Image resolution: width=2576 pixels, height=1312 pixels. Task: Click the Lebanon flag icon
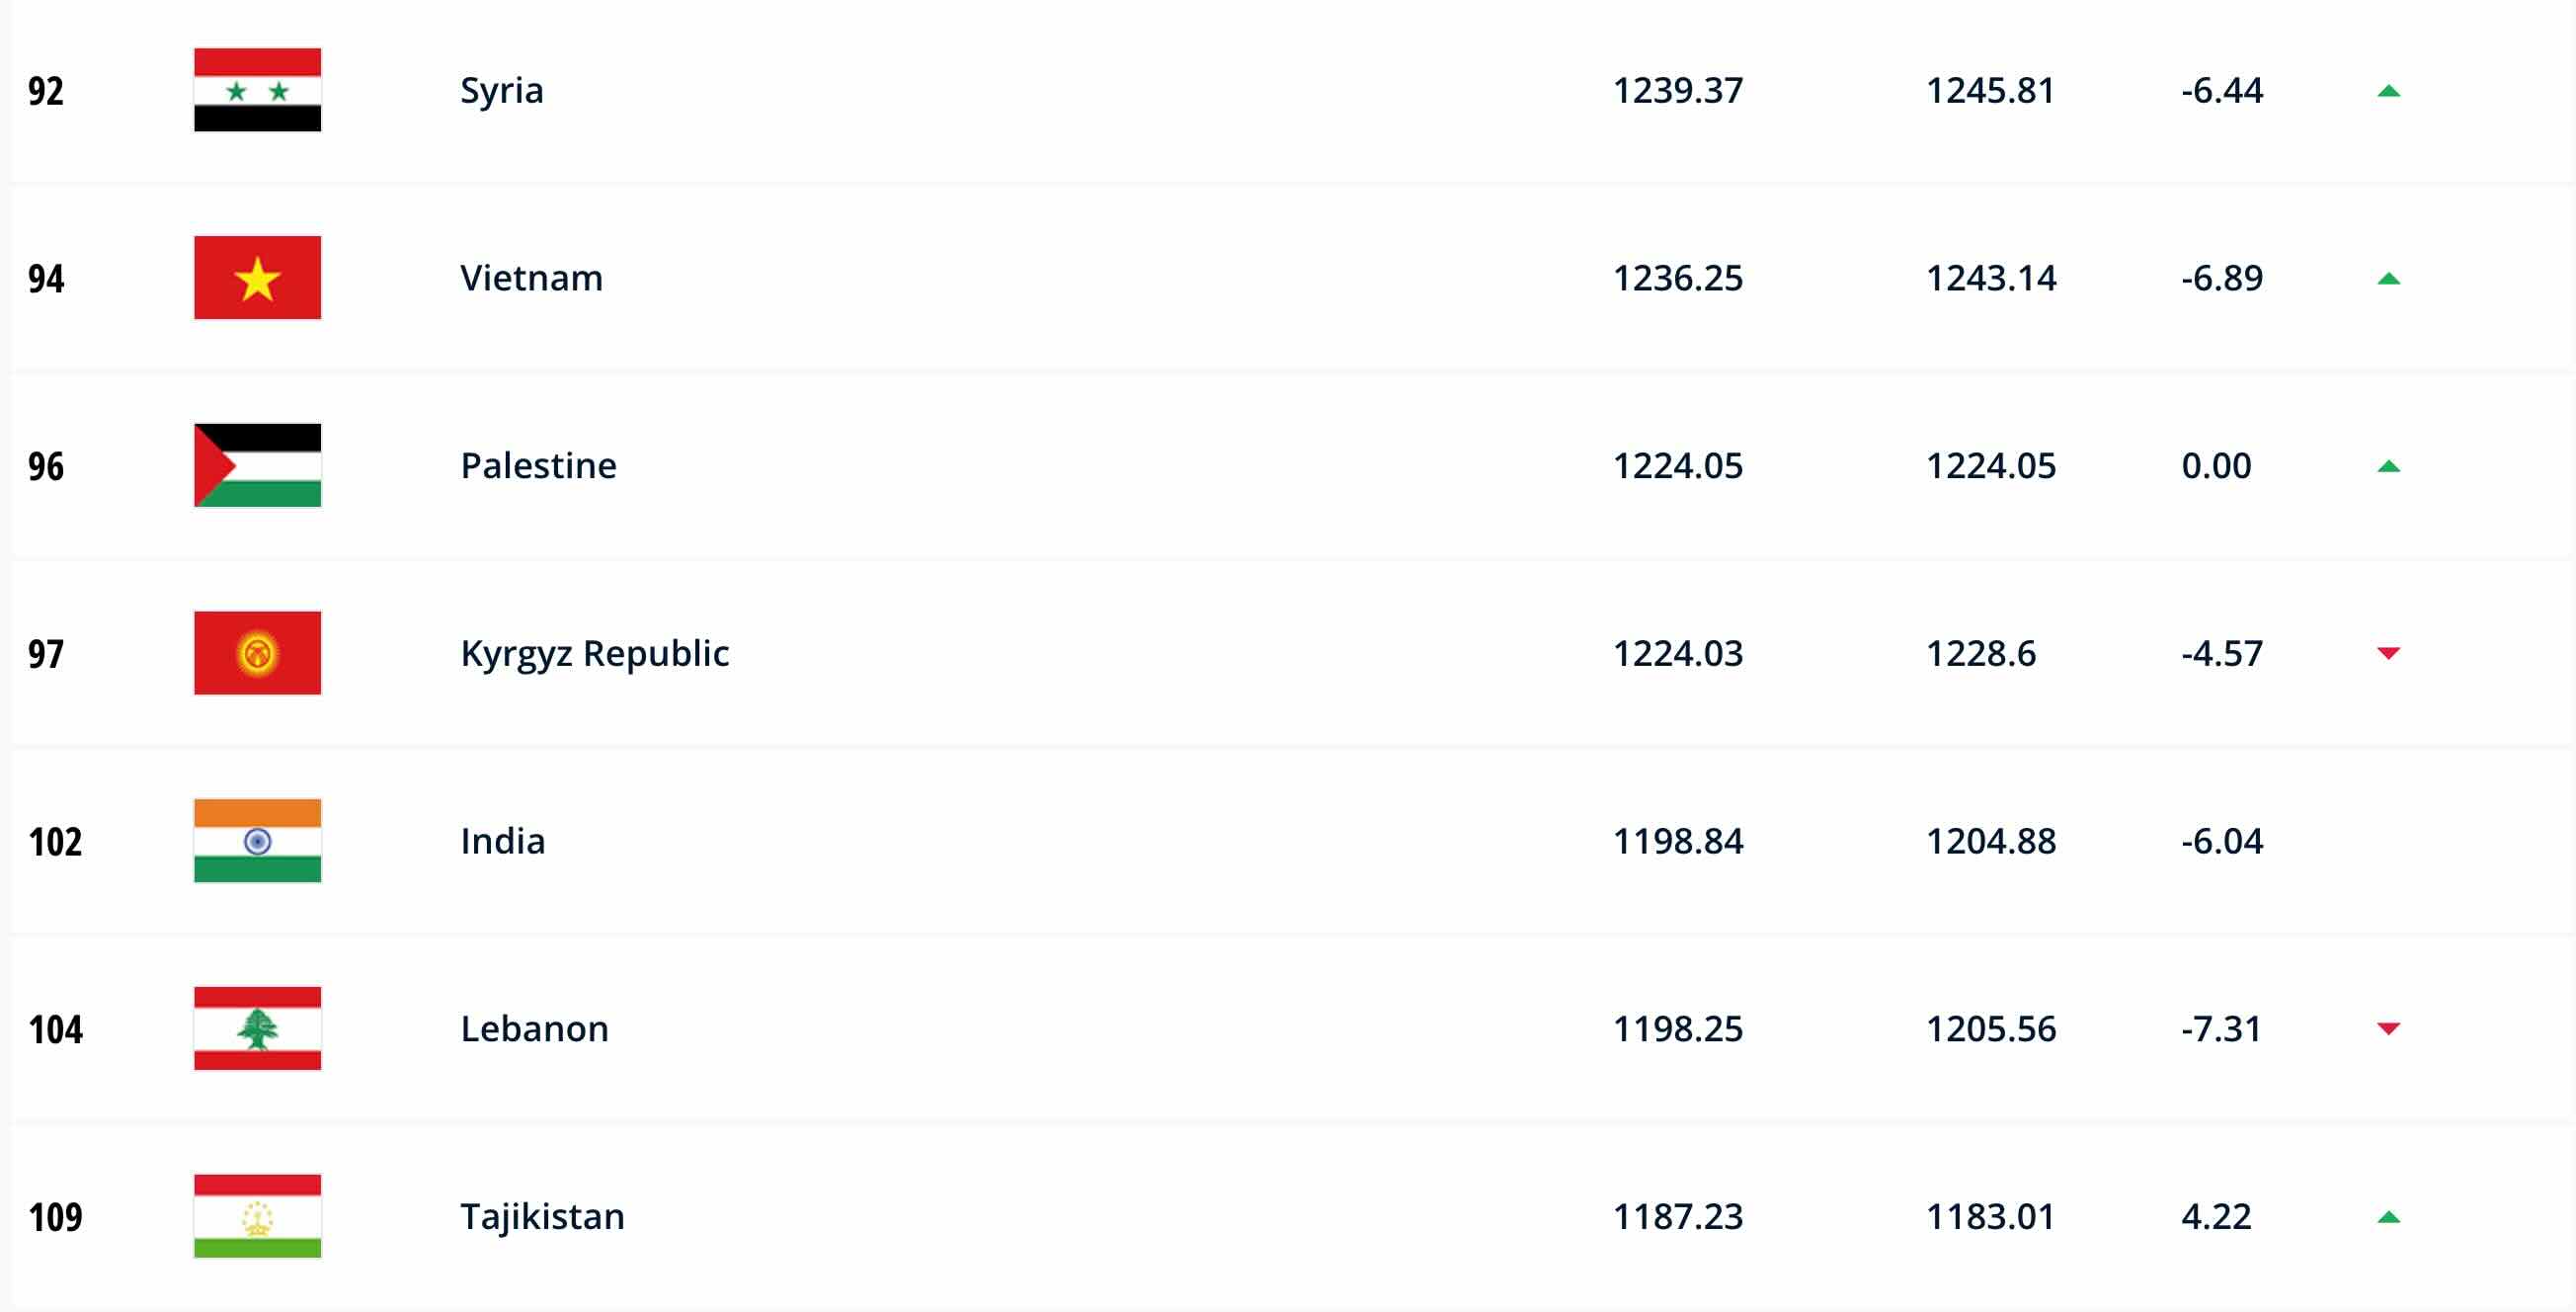[x=257, y=1028]
